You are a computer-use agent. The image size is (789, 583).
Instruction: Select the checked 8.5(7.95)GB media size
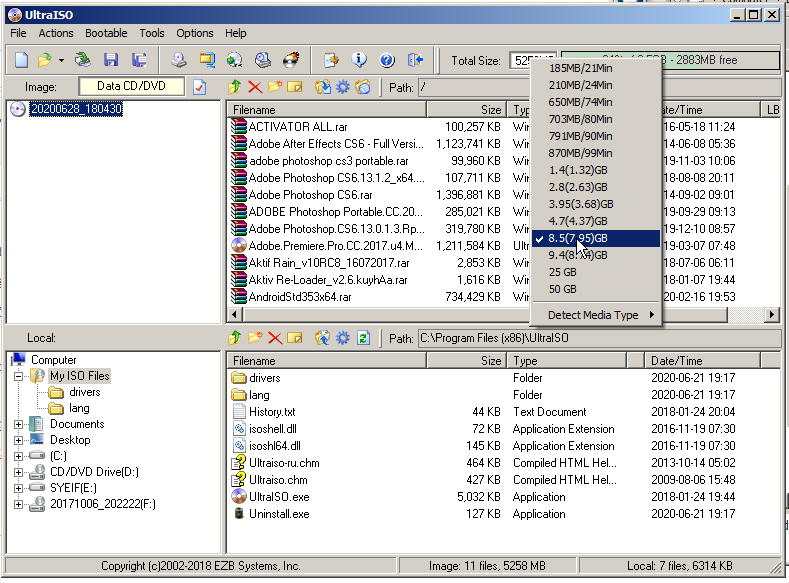[x=596, y=238]
